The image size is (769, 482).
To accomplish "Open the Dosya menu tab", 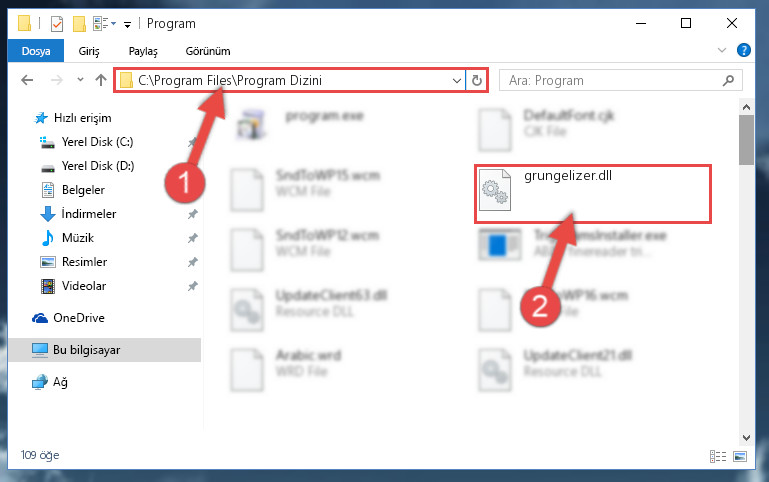I will click(x=36, y=51).
